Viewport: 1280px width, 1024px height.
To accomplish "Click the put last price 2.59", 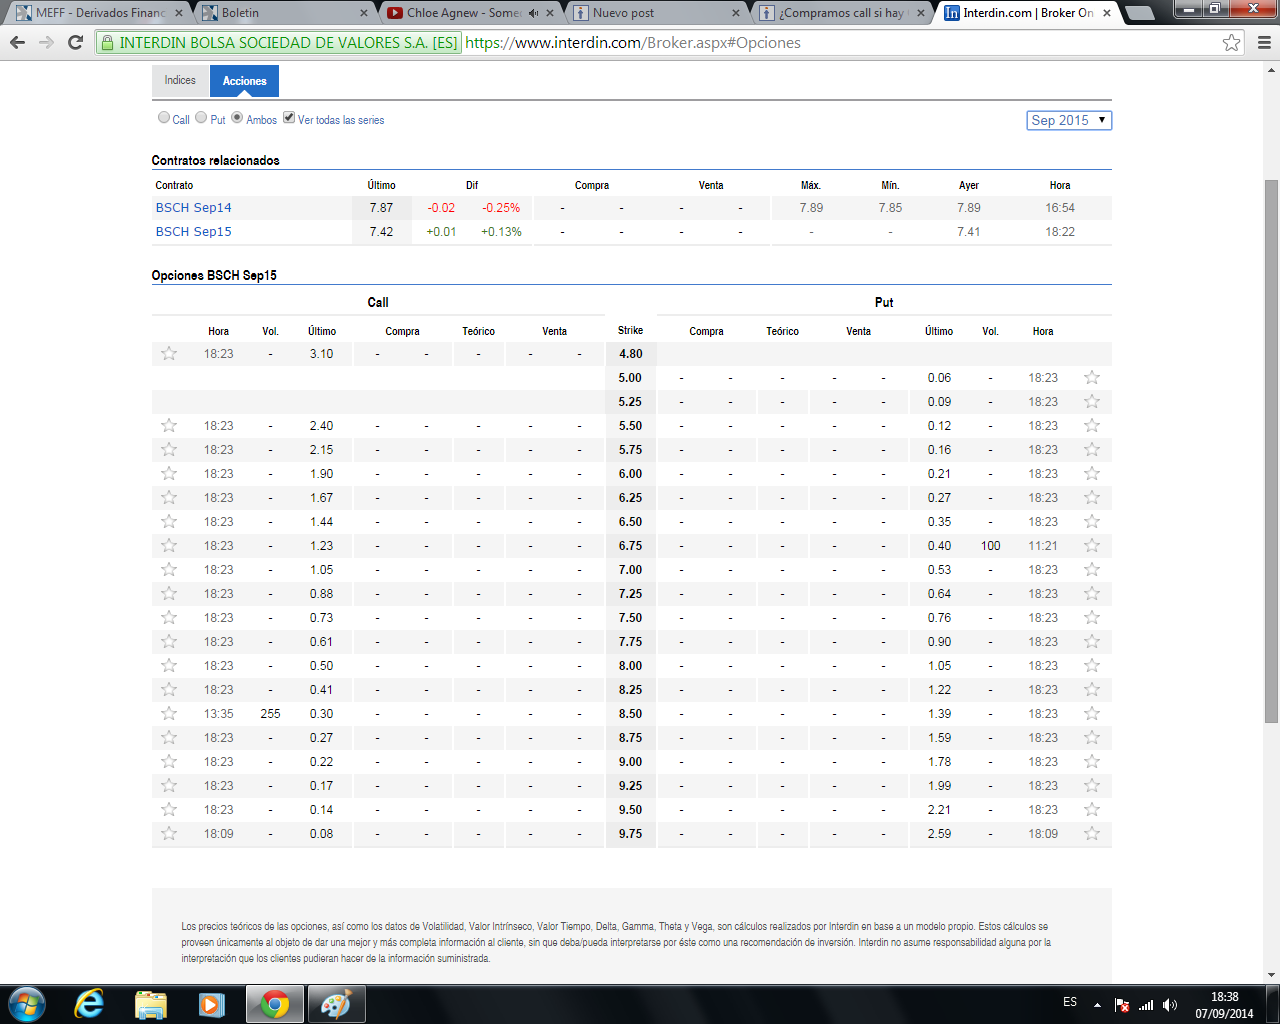I will point(939,833).
